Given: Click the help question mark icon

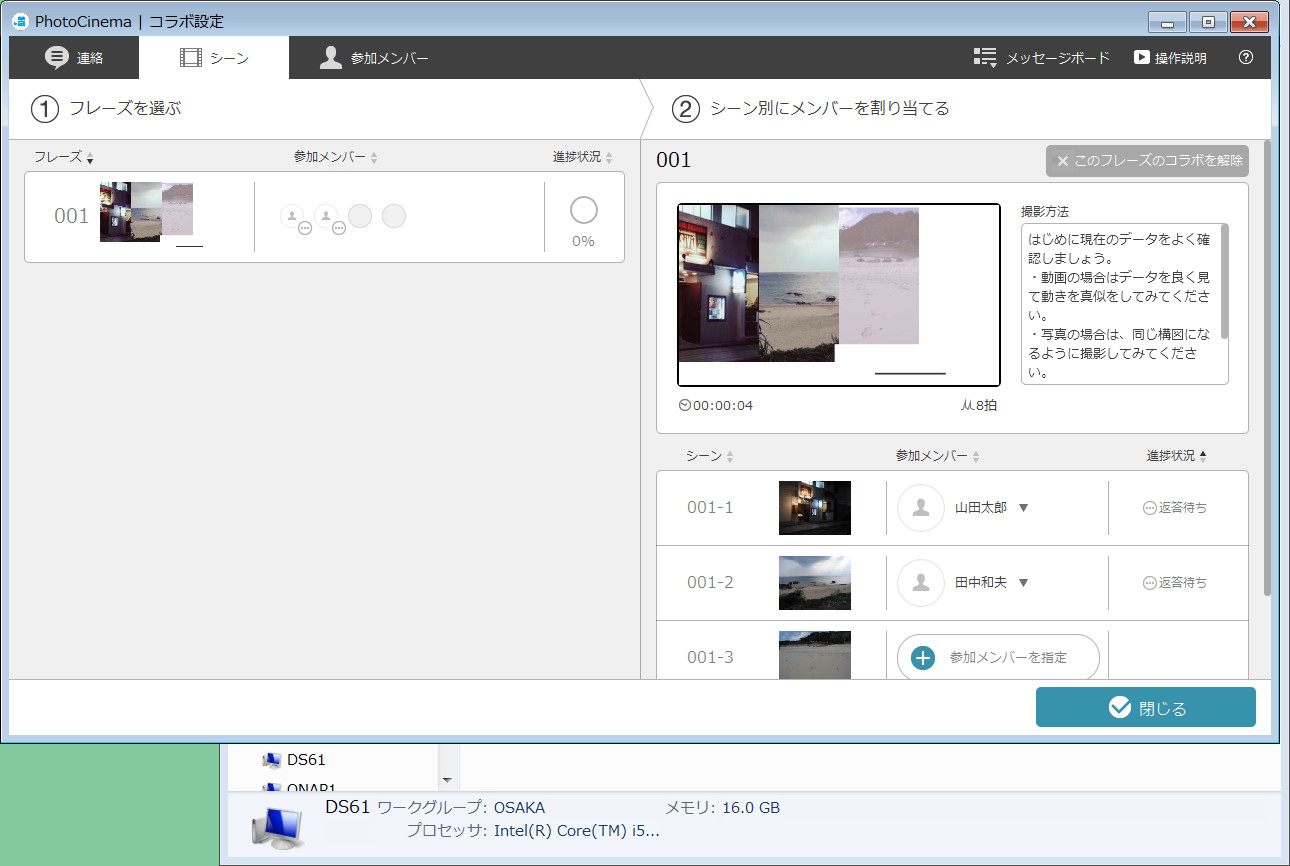Looking at the screenshot, I should 1245,57.
